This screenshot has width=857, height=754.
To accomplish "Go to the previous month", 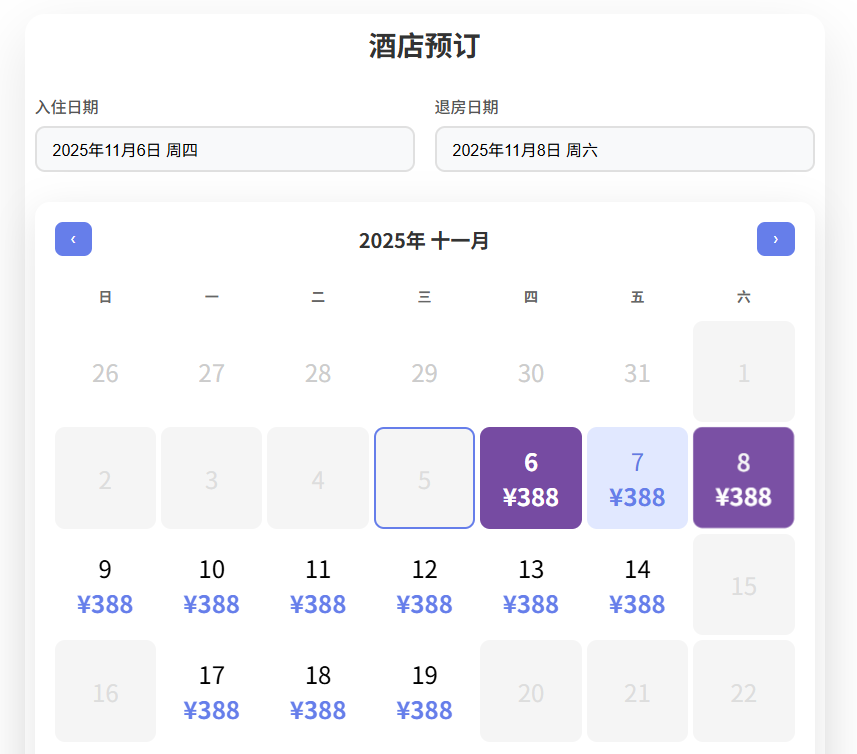I will (73, 239).
